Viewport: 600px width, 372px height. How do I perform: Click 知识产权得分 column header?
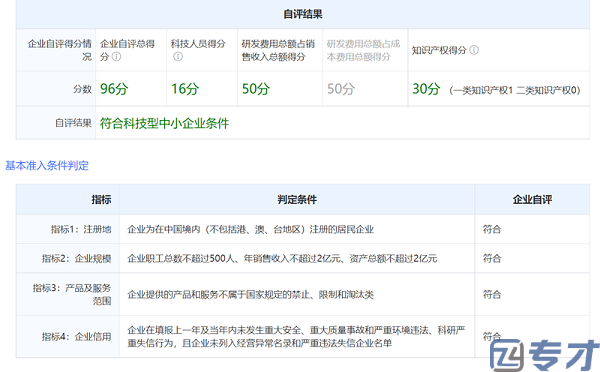[439, 50]
